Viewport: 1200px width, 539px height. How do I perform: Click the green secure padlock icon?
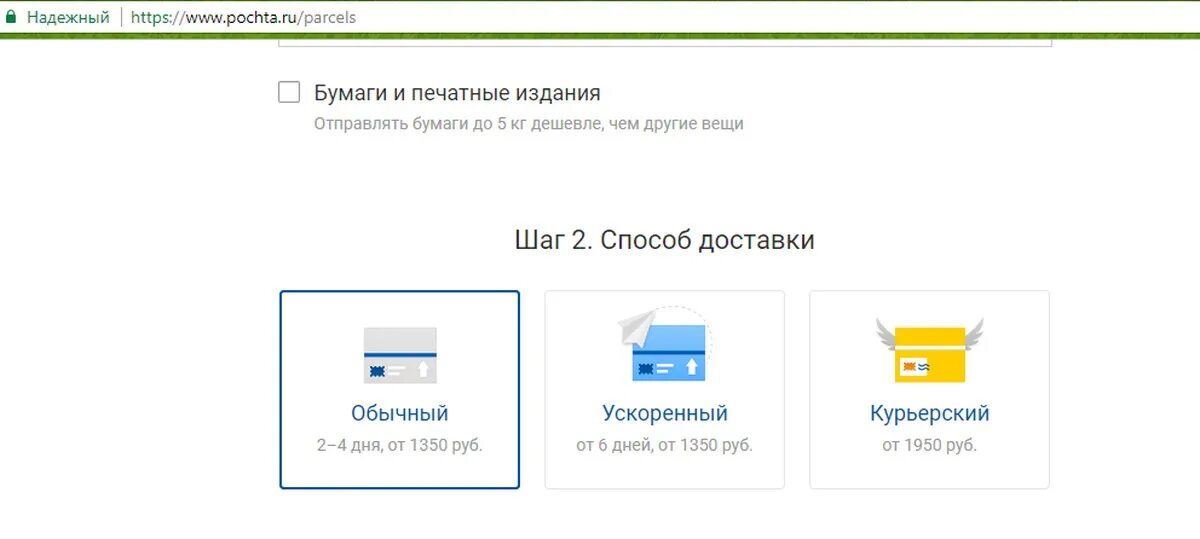pyautogui.click(x=12, y=17)
